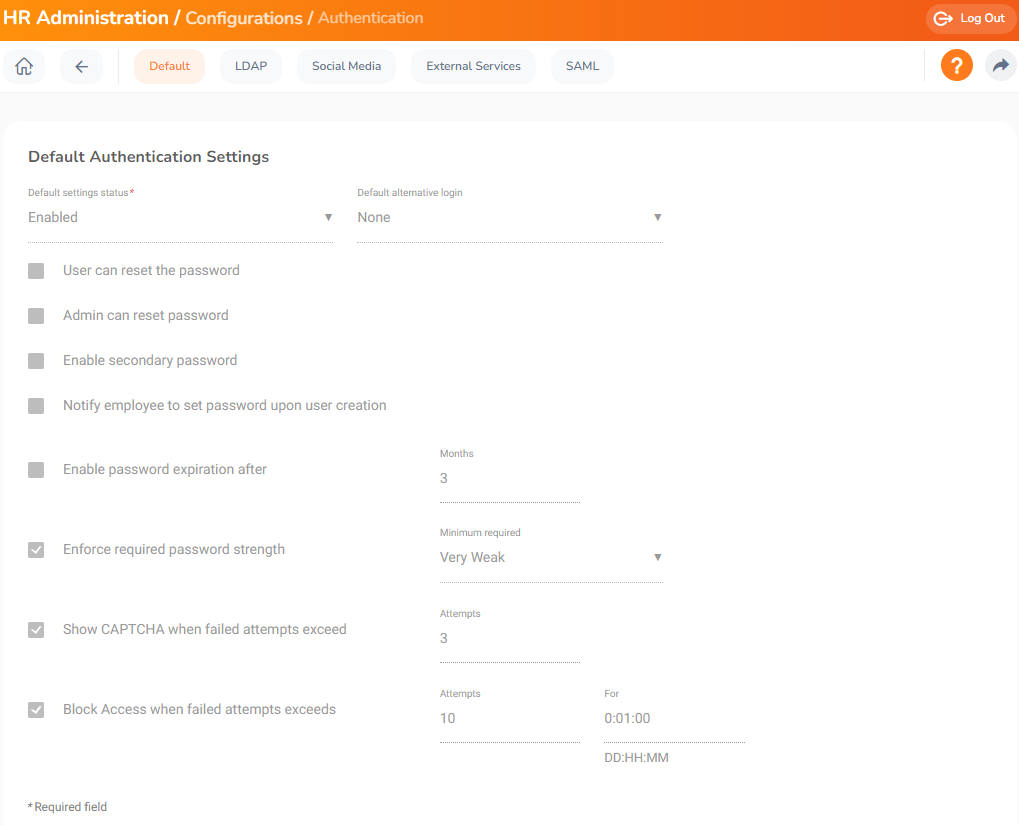Check Notify employee to set password
This screenshot has width=1019, height=825.
coord(36,406)
